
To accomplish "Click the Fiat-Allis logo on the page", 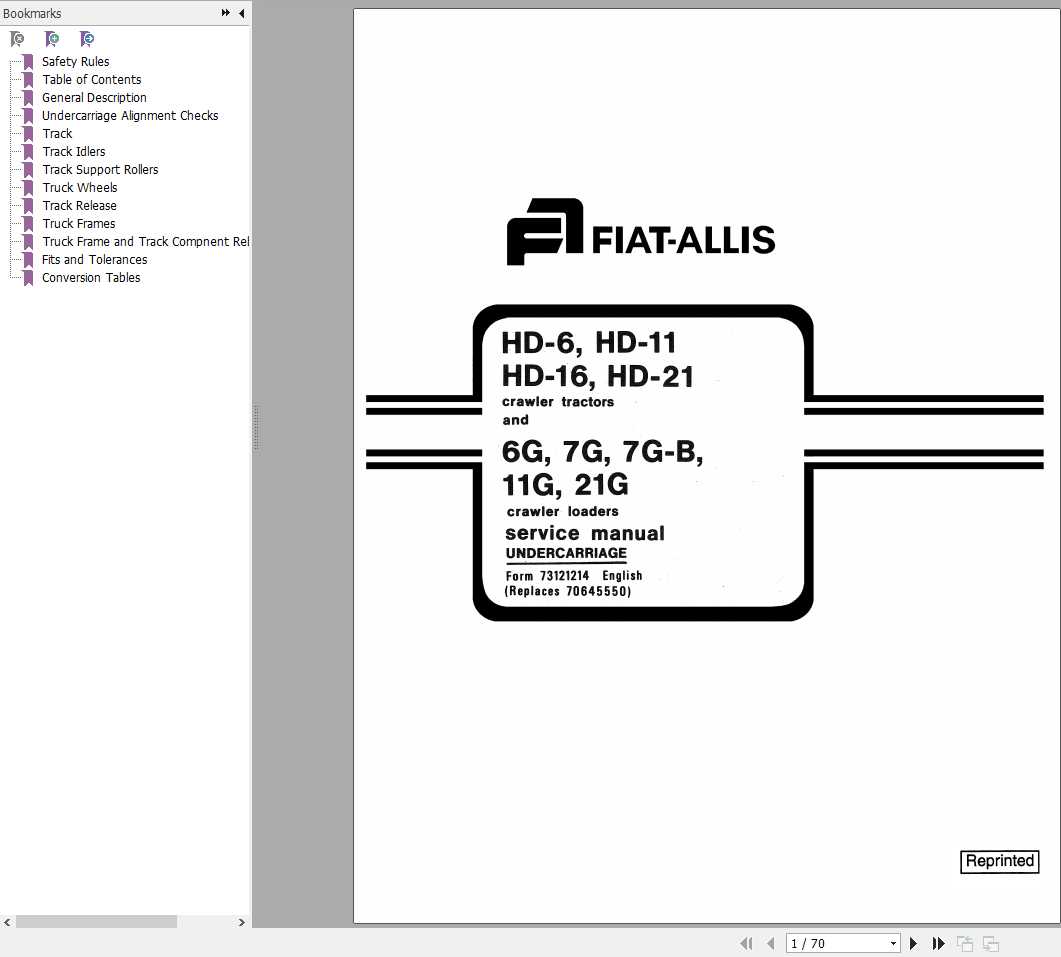I will pos(641,232).
